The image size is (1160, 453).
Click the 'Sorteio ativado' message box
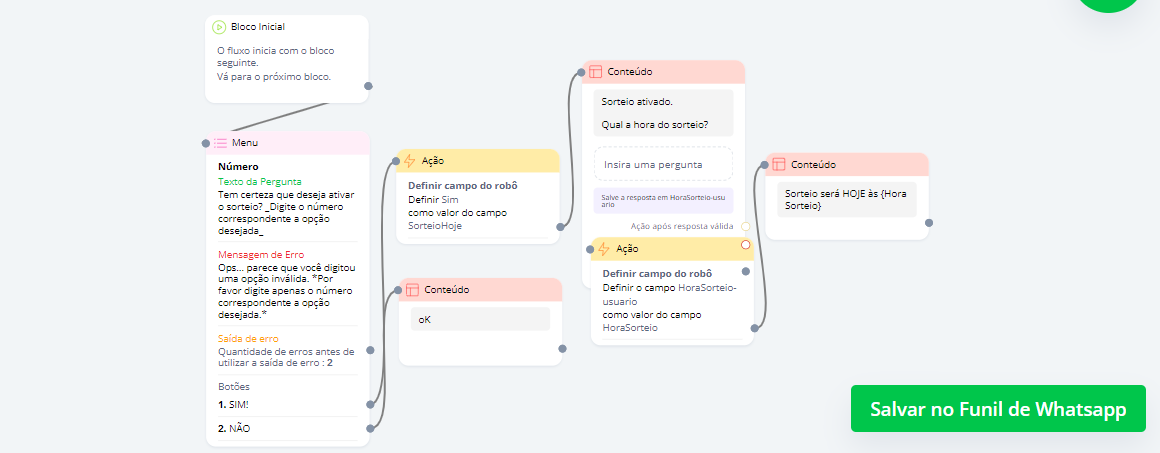pos(663,112)
